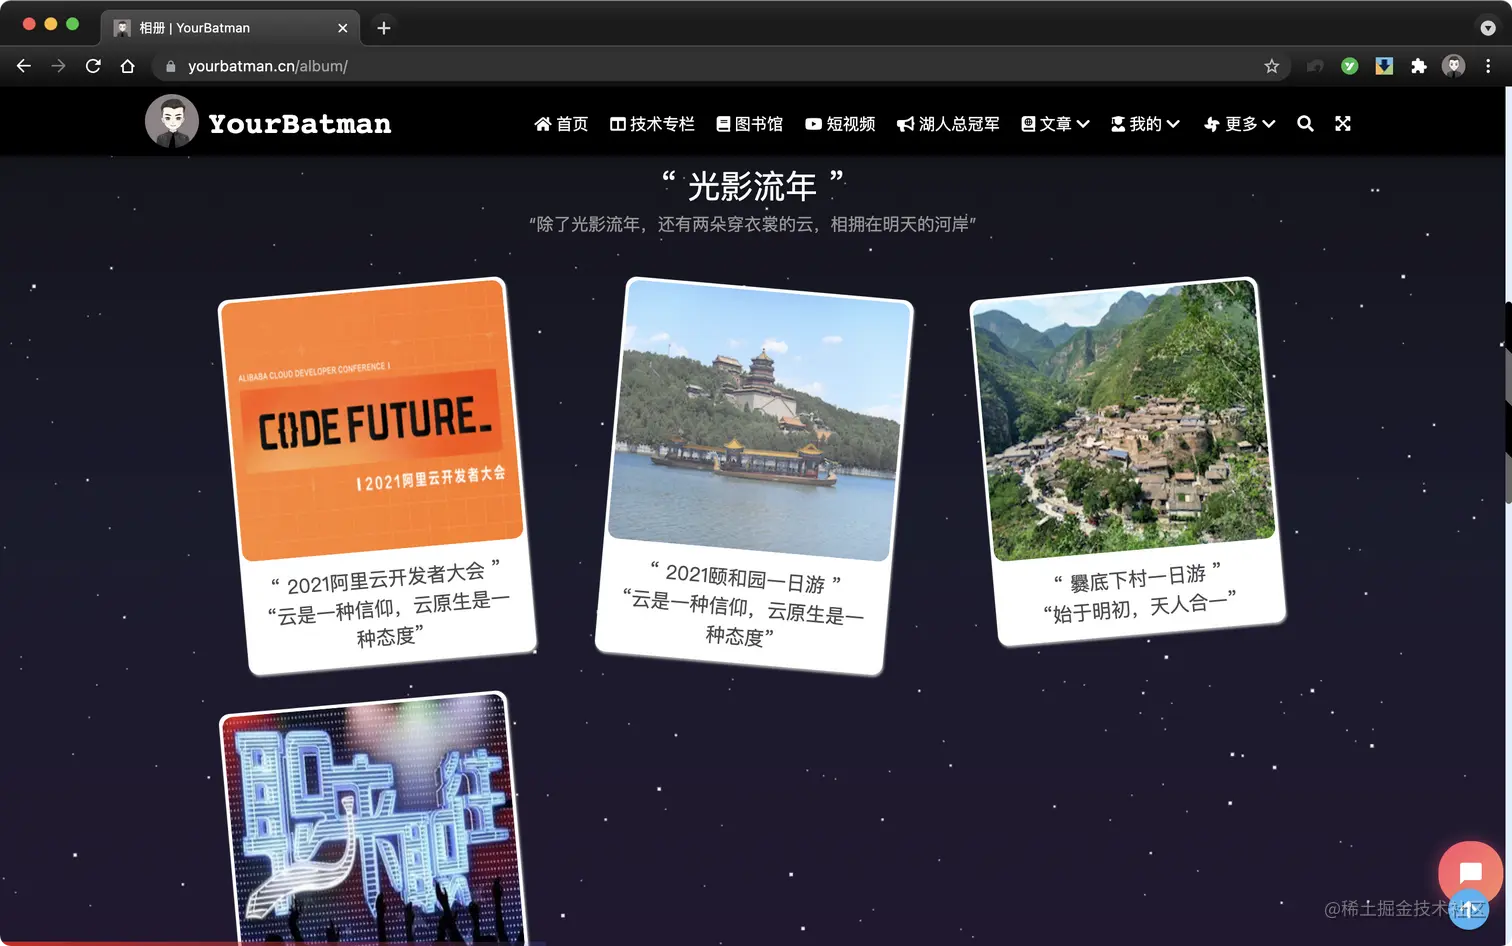Close the 相册 | YourBatman tab
This screenshot has height=946, width=1512.
click(x=343, y=28)
